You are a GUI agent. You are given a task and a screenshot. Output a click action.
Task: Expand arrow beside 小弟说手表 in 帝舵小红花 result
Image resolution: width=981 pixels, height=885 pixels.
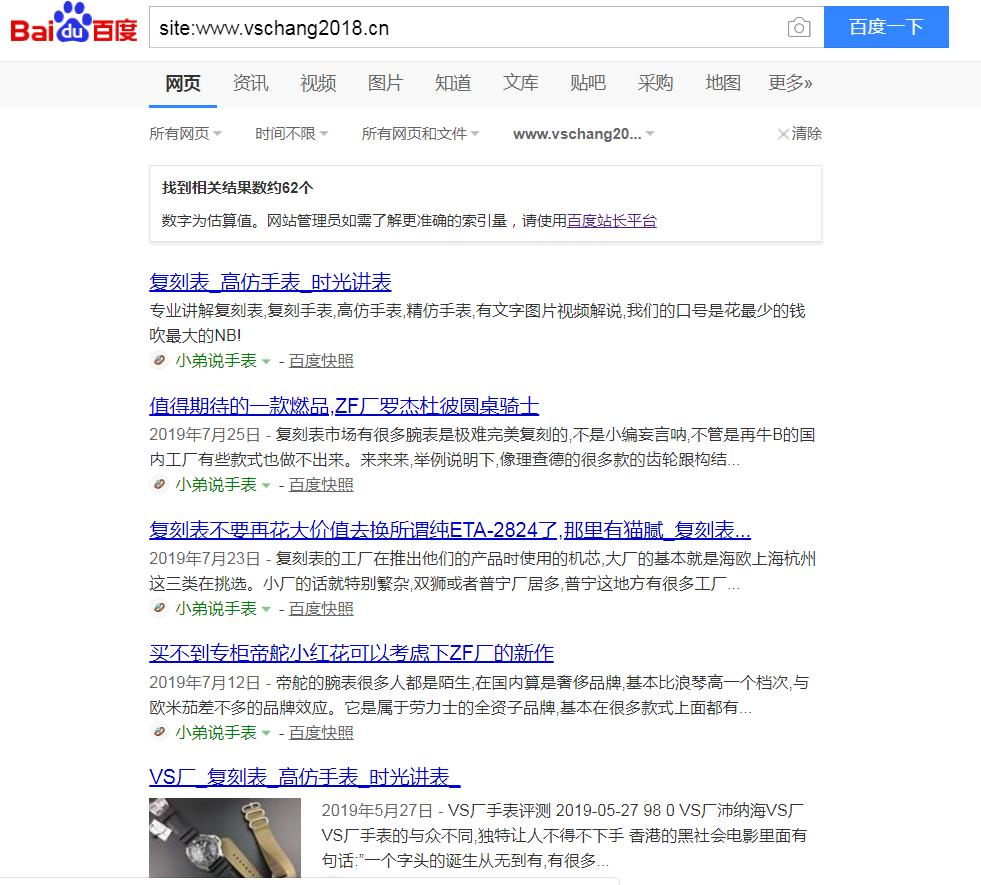266,733
